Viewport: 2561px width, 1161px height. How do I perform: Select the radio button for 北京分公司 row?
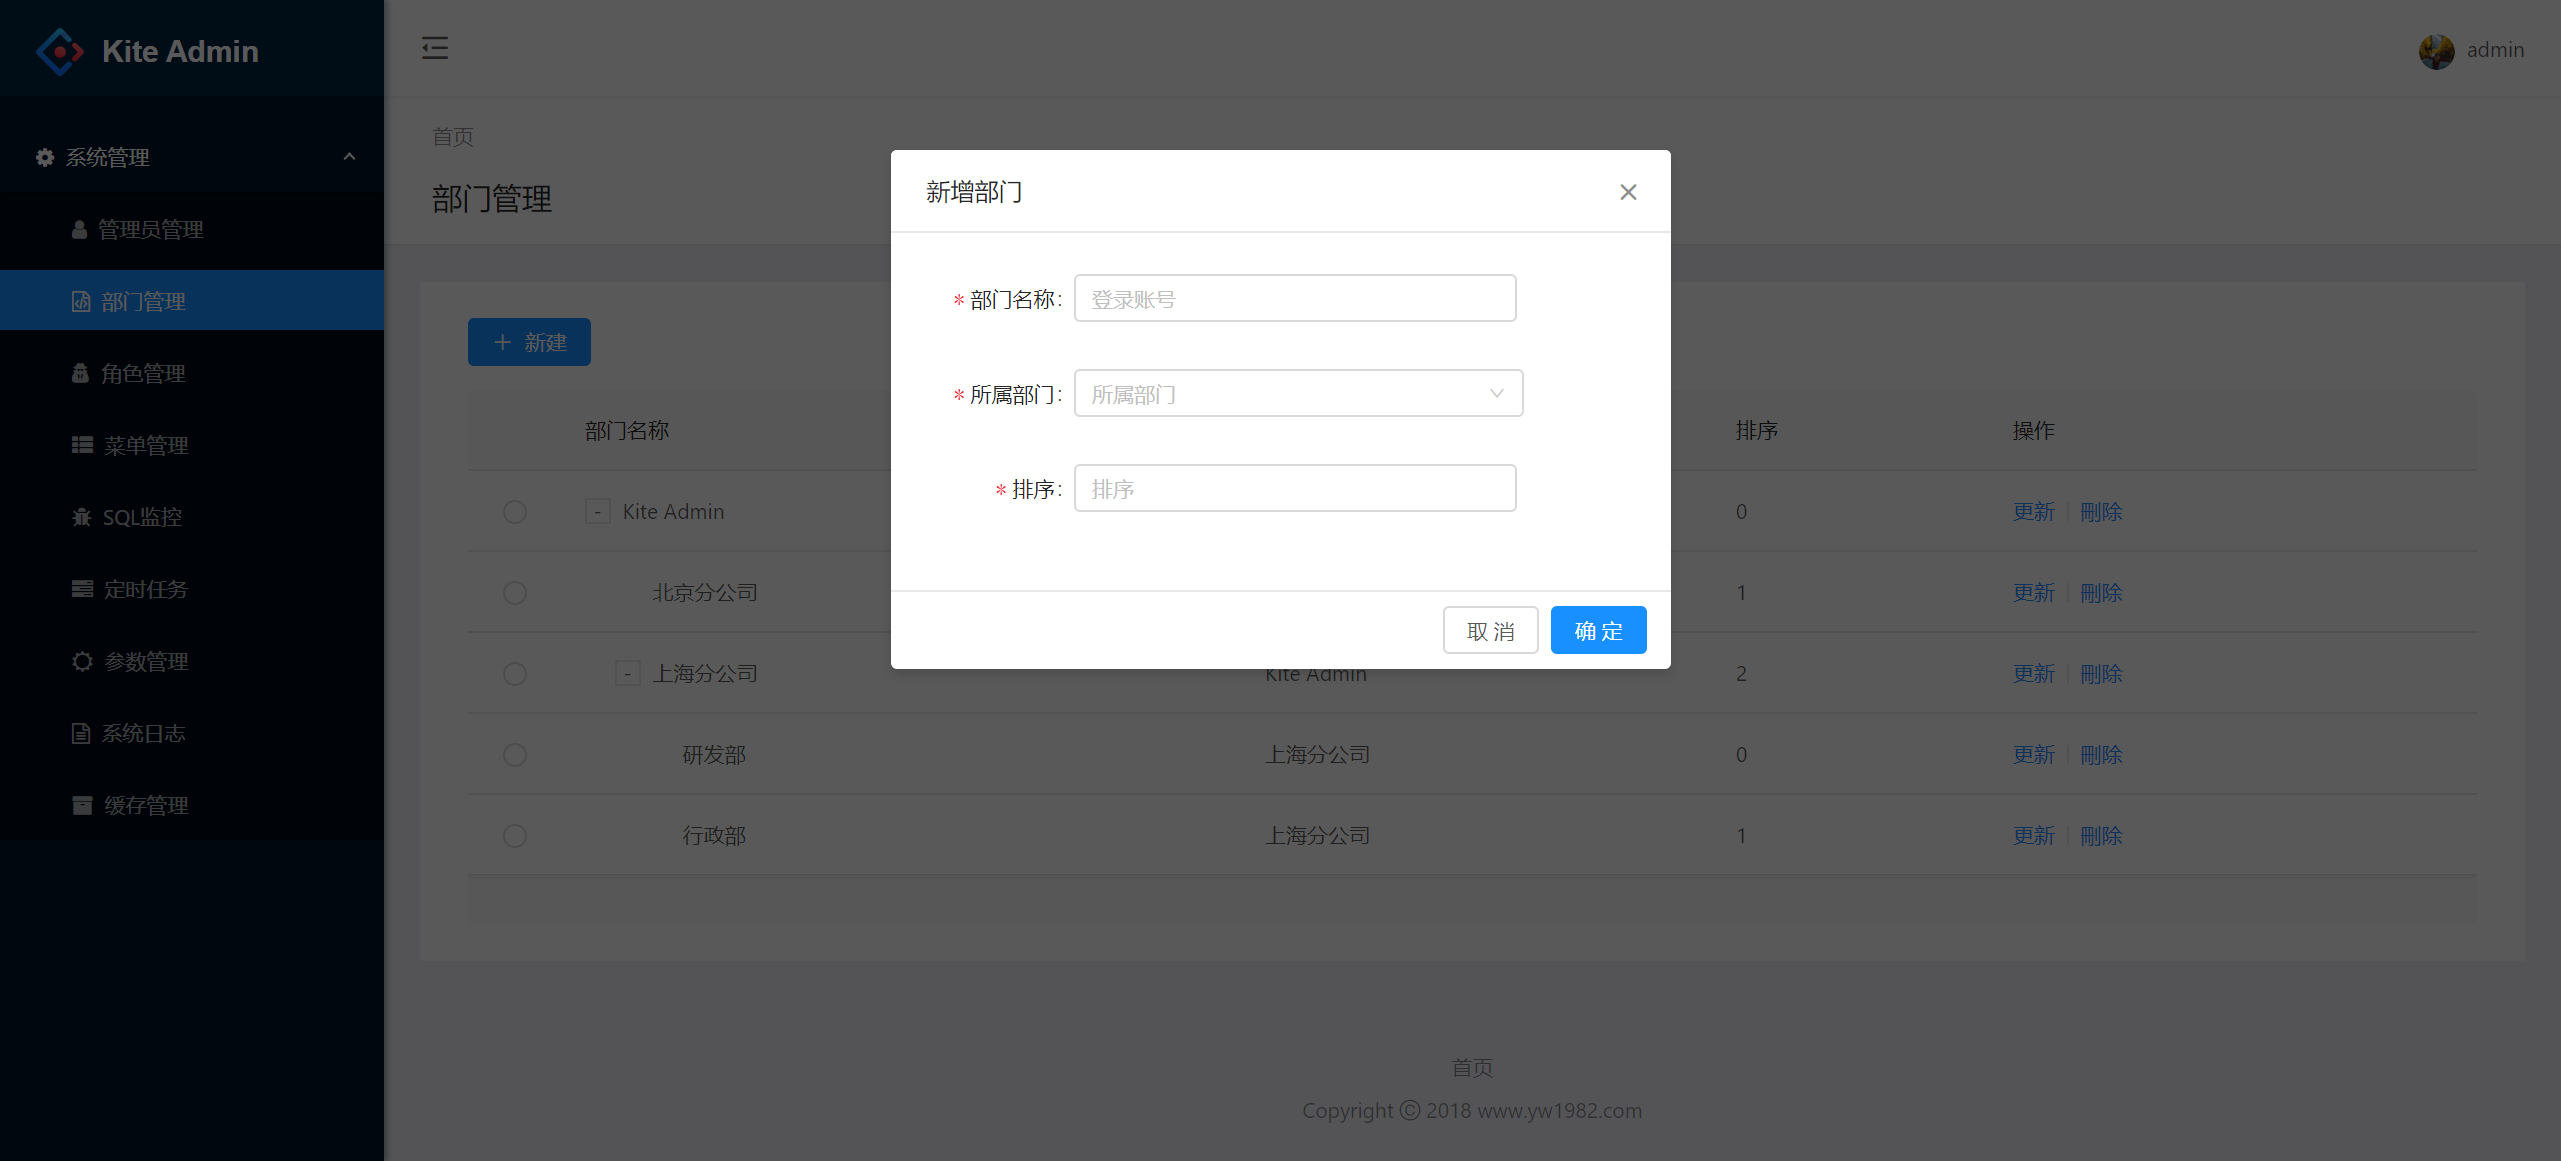point(515,593)
